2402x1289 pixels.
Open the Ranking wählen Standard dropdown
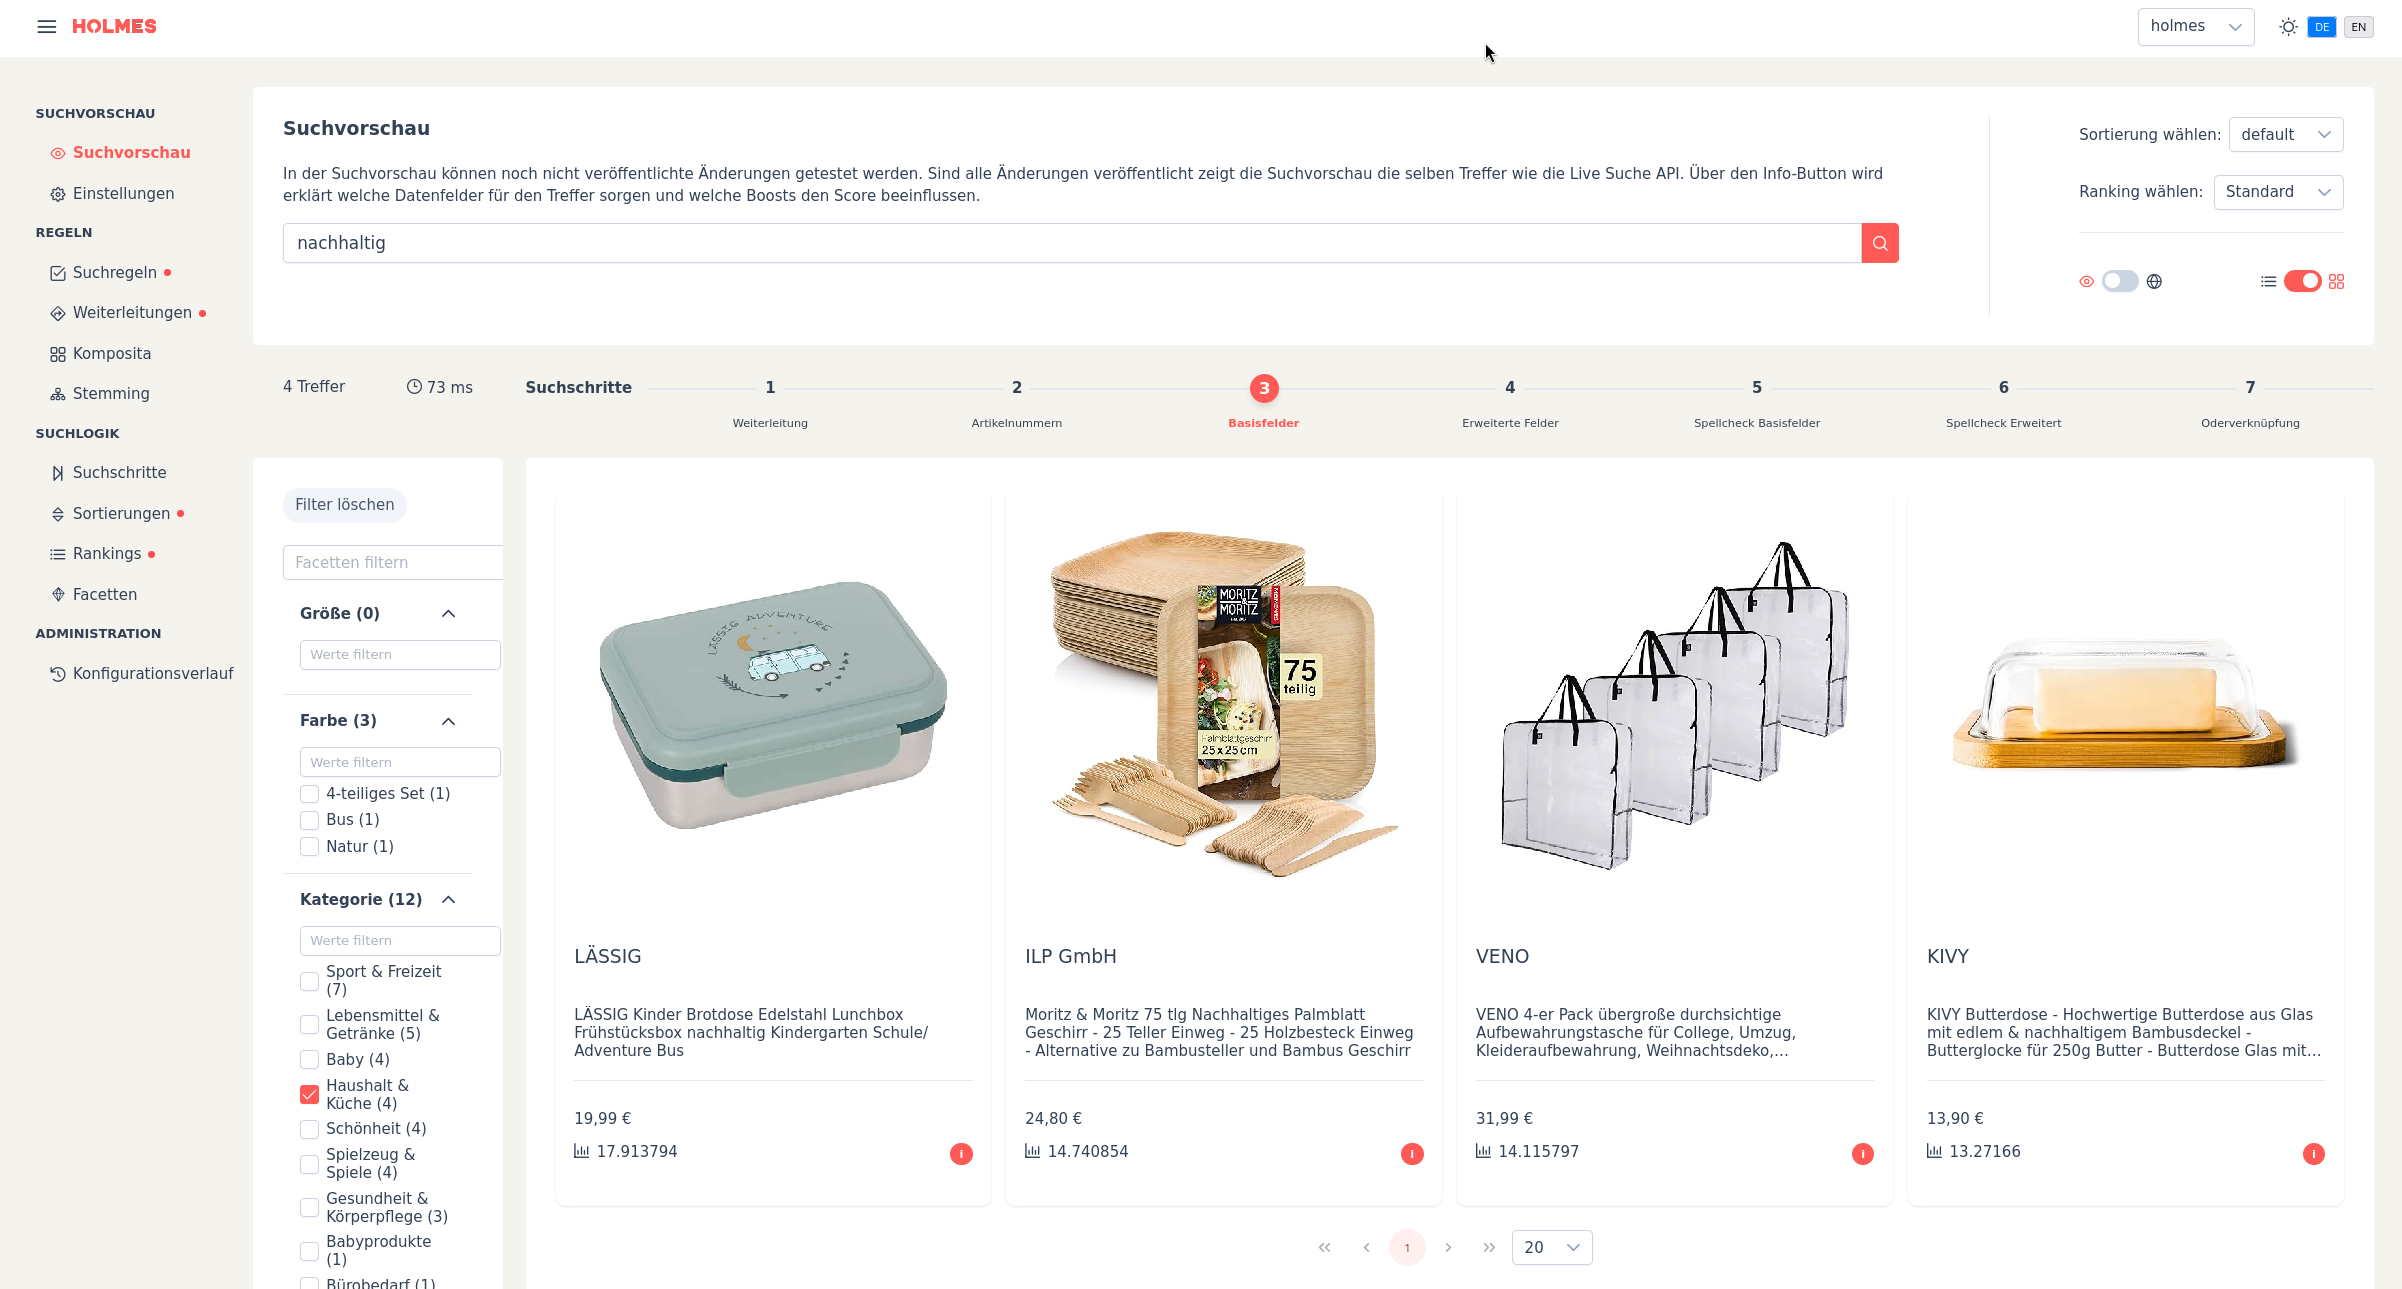(x=2278, y=192)
